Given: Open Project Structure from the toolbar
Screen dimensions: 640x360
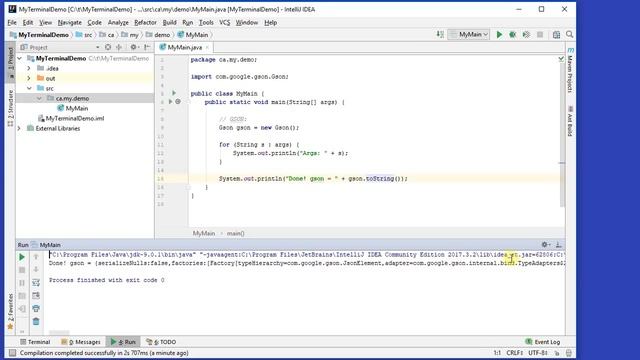Looking at the screenshot, I should (x=556, y=35).
